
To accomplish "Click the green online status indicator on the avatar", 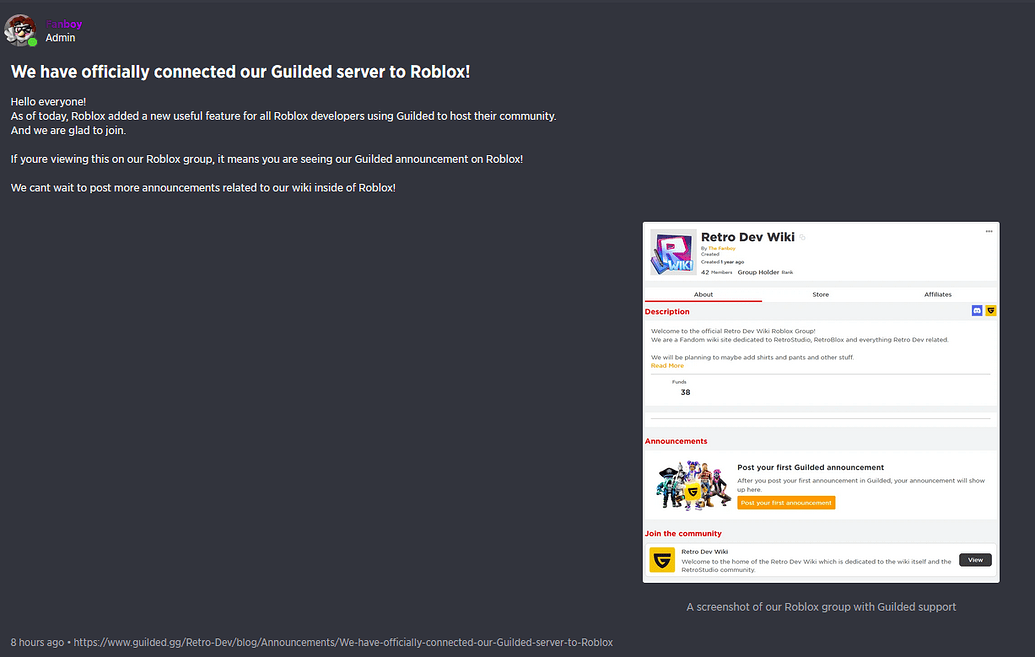I will click(x=33, y=42).
